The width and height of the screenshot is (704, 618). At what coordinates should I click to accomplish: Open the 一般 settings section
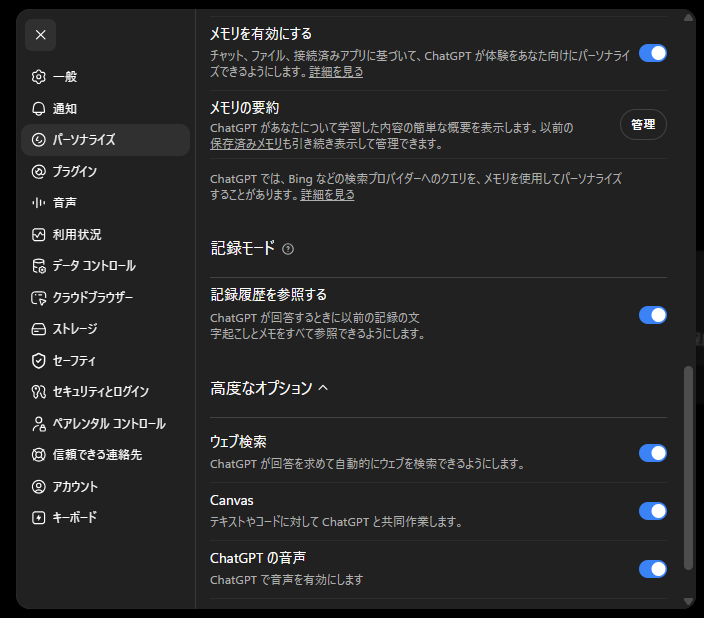tap(106, 77)
